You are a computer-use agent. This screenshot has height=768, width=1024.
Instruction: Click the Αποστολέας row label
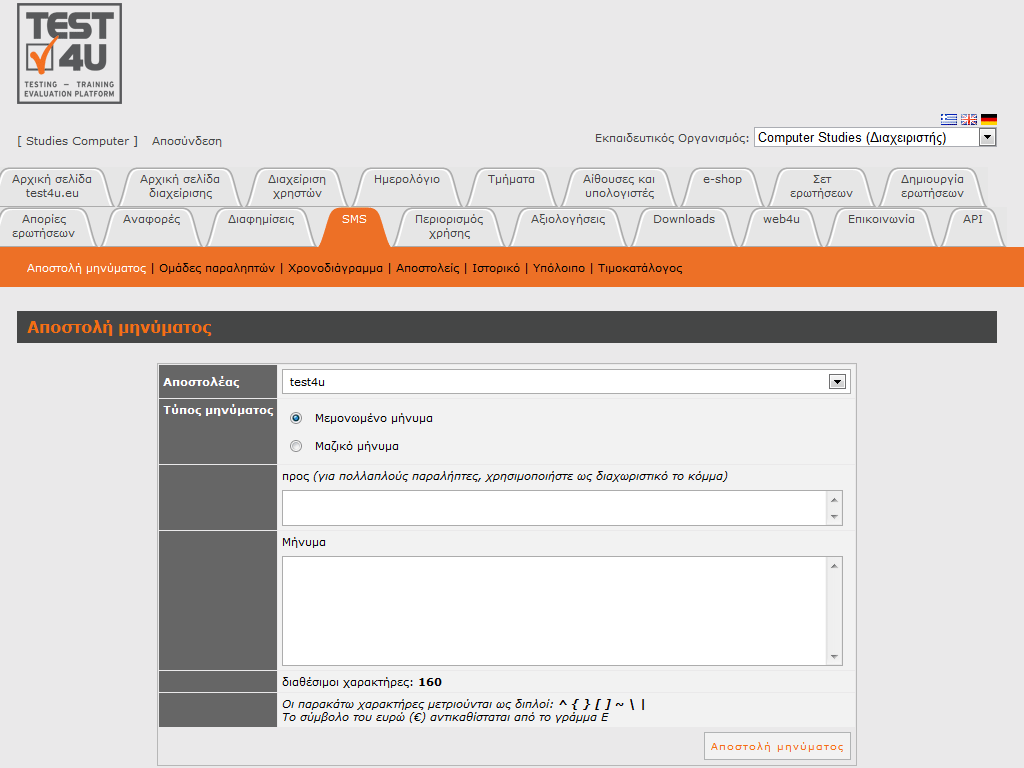(x=201, y=382)
